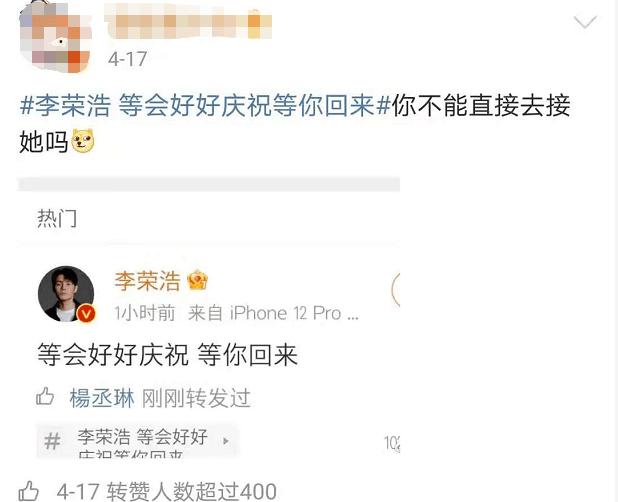Open the 4-17 转赞人数超过400 text
This screenshot has height=502, width=618.
(166, 491)
